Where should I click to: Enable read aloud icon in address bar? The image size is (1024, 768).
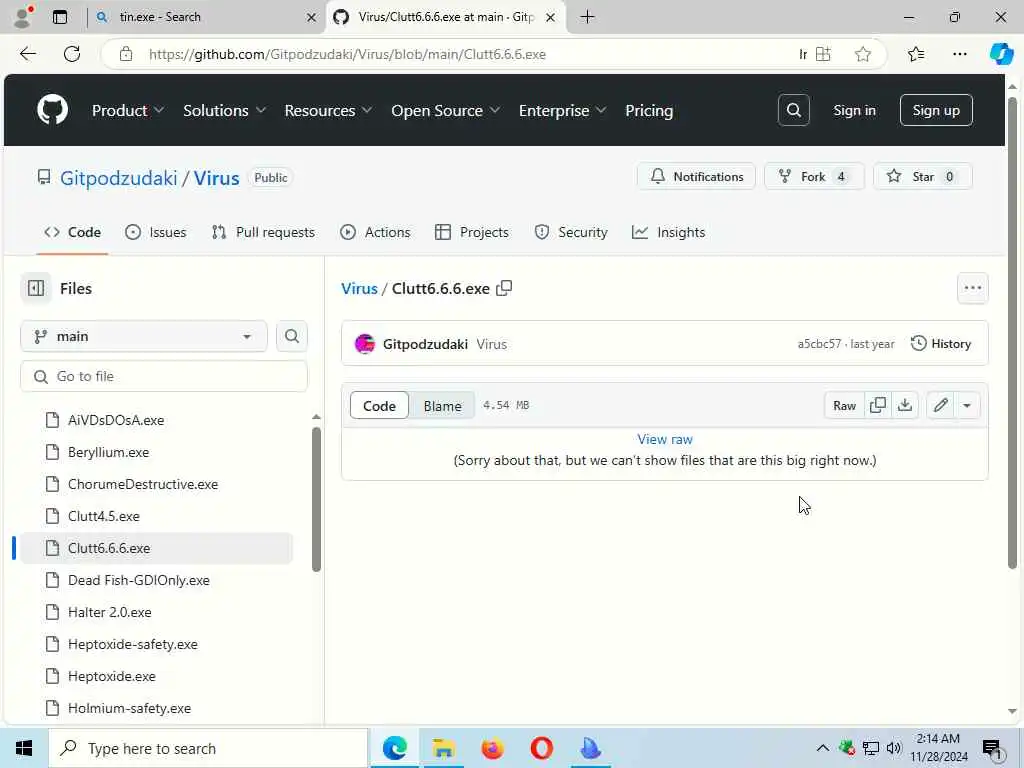tap(803, 54)
